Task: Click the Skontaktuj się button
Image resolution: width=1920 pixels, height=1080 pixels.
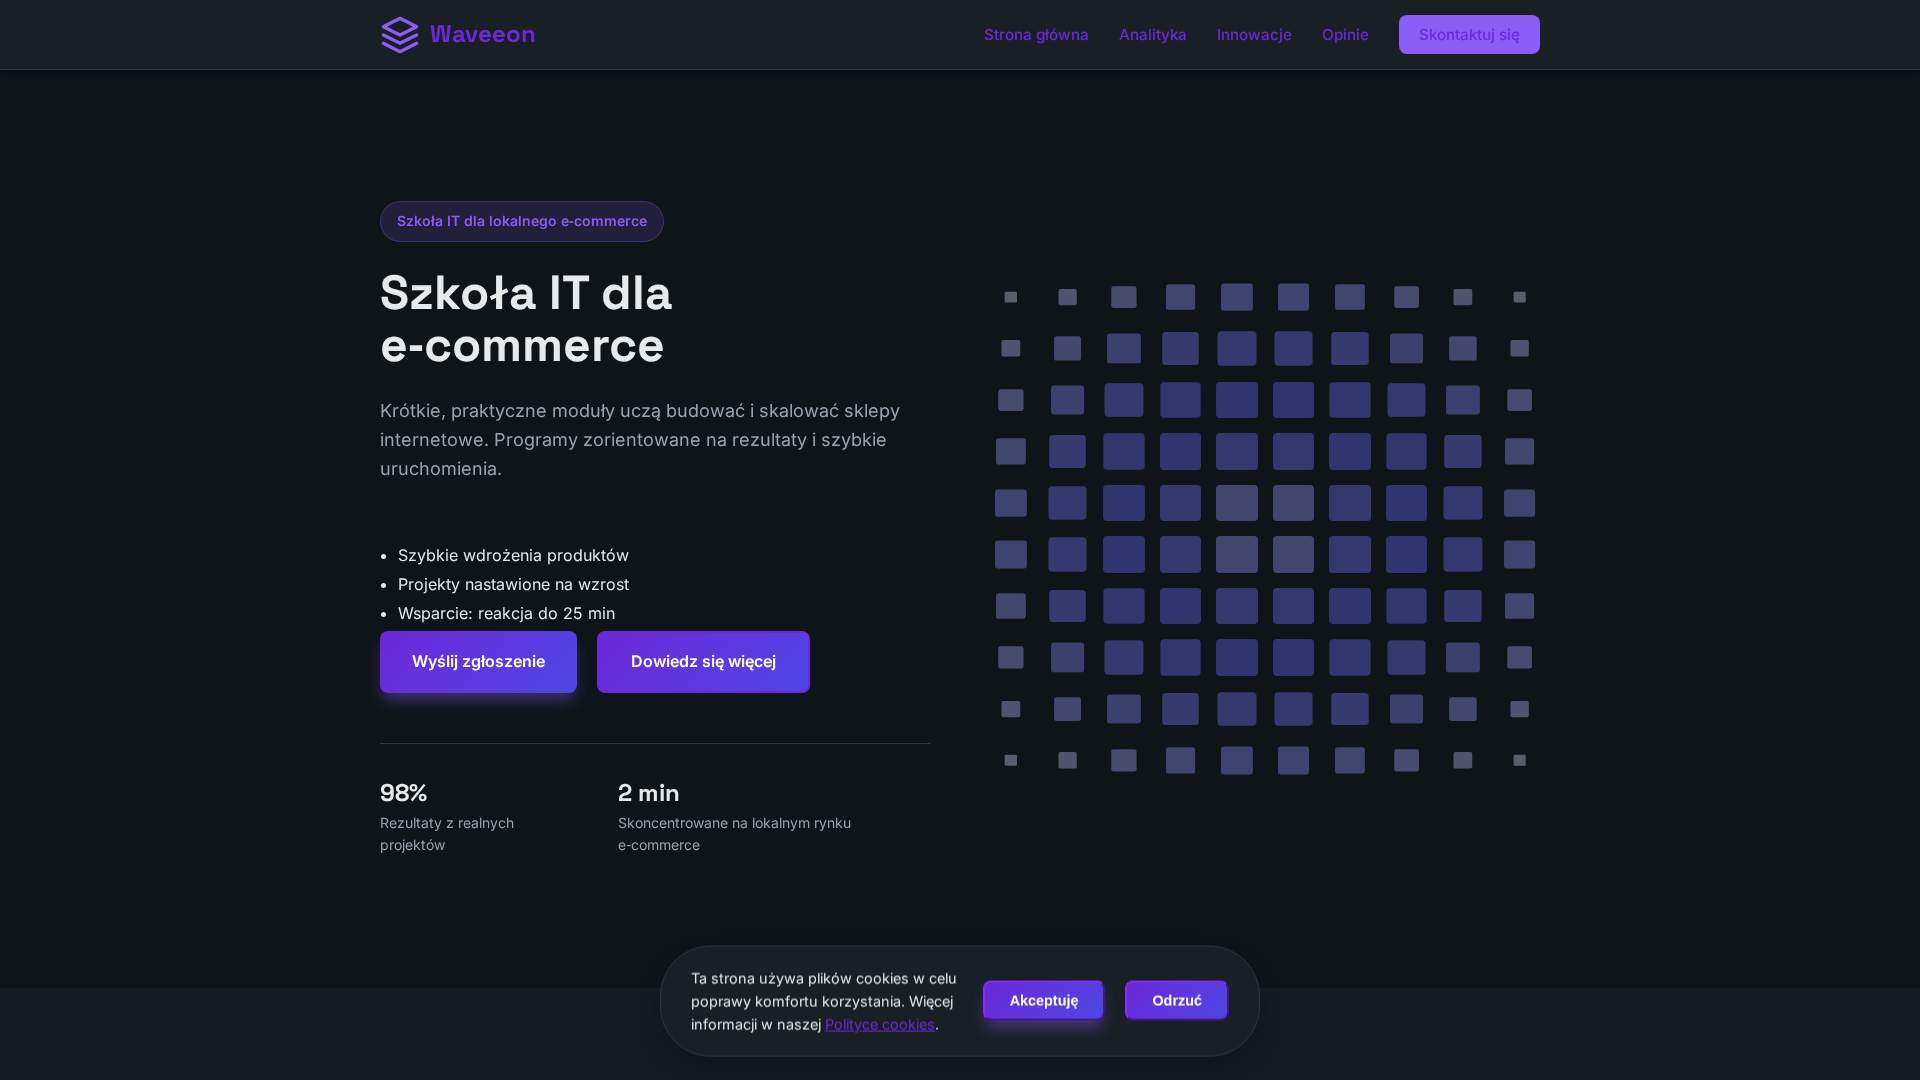Action: [x=1469, y=35]
